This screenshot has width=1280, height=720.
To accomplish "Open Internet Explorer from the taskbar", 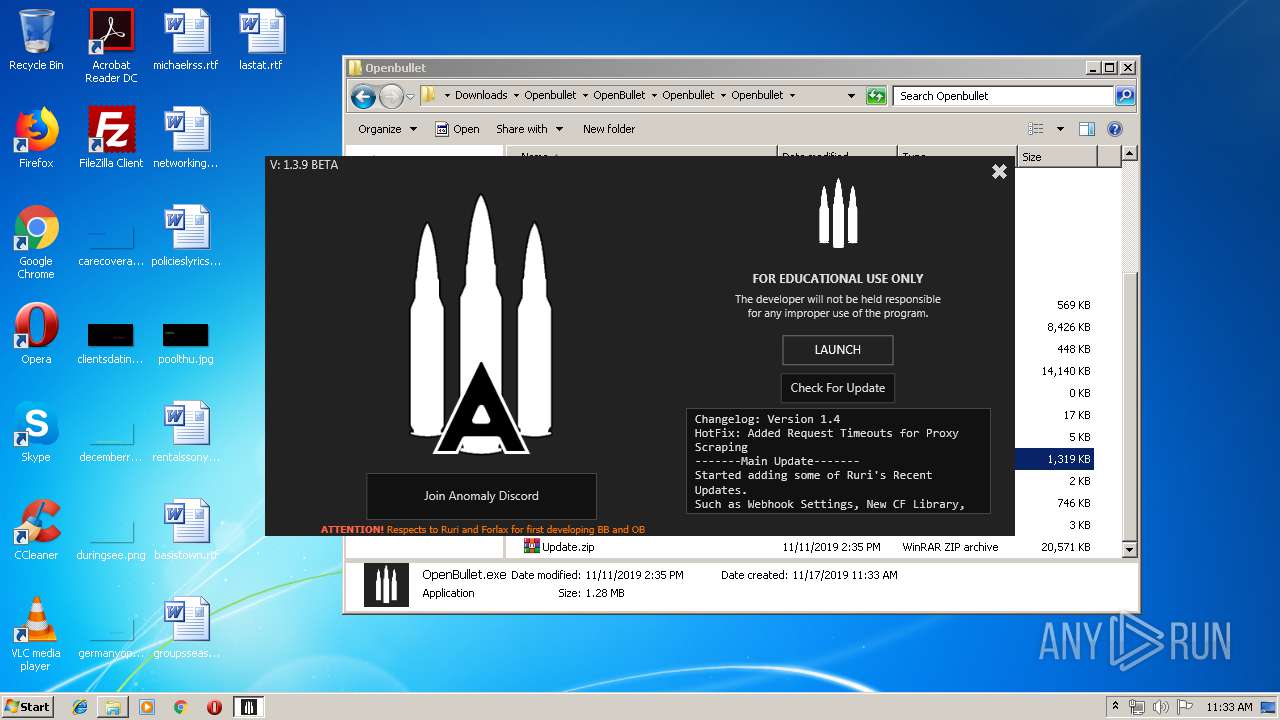I will pyautogui.click(x=80, y=707).
